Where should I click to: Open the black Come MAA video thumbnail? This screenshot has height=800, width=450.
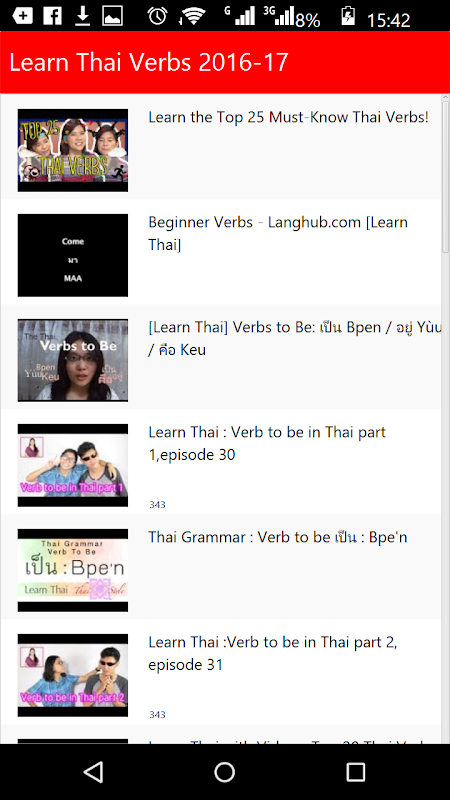tap(73, 255)
